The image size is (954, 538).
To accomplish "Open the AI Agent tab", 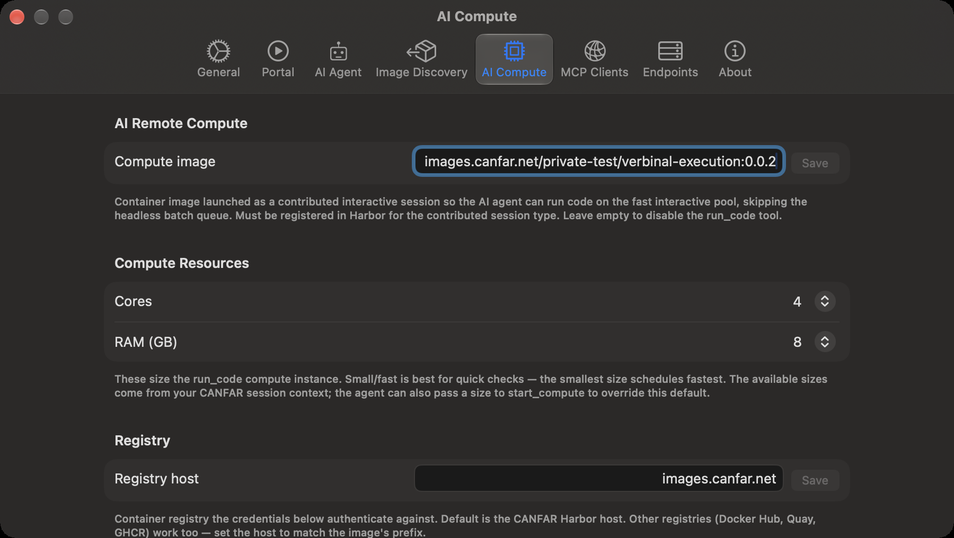I will pos(338,60).
